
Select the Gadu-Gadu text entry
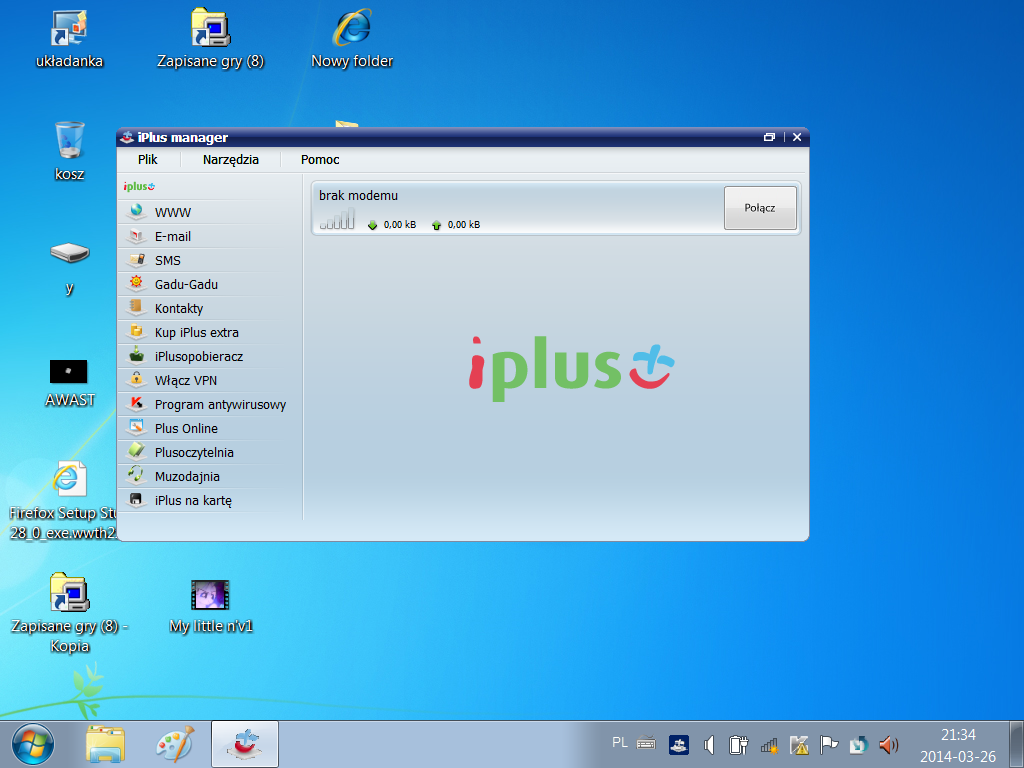tap(186, 284)
